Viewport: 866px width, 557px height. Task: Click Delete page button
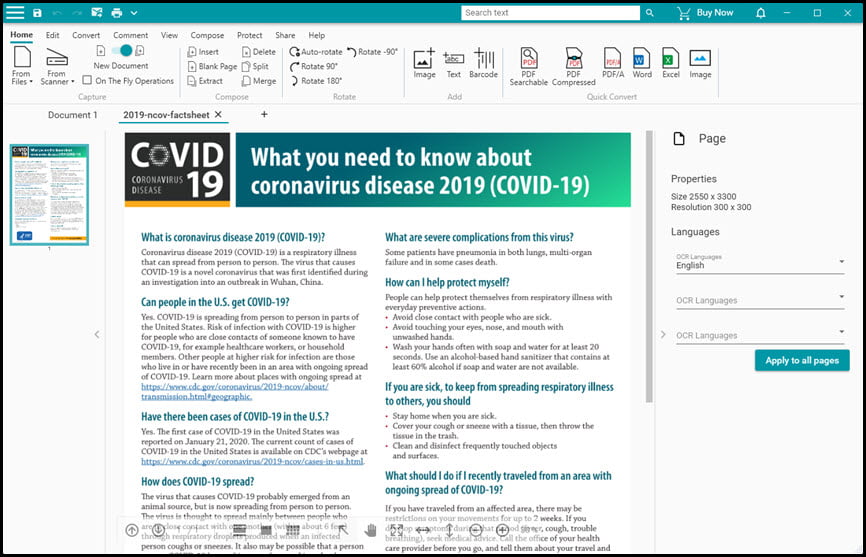tap(258, 51)
